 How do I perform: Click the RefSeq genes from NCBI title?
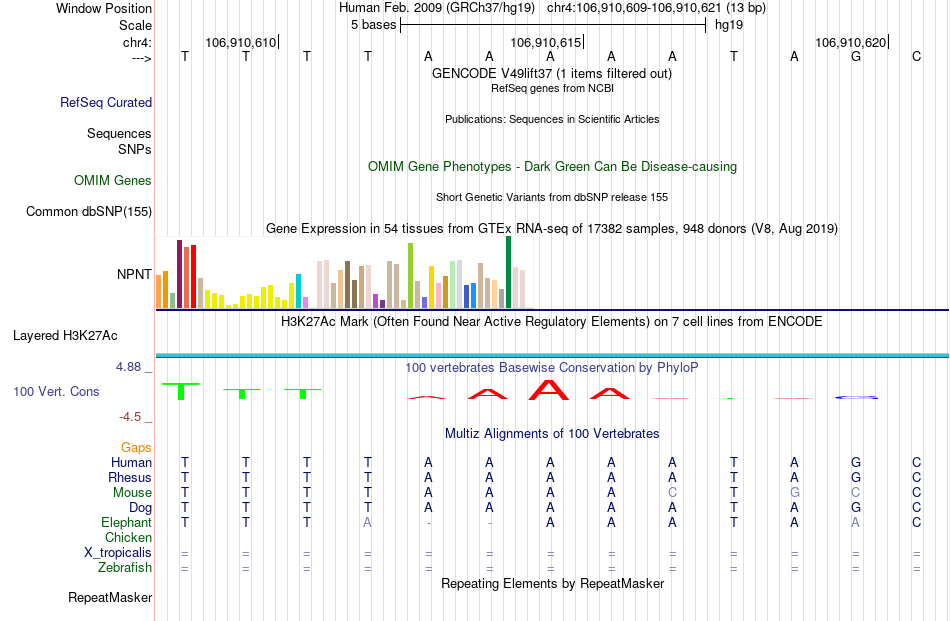(552, 88)
